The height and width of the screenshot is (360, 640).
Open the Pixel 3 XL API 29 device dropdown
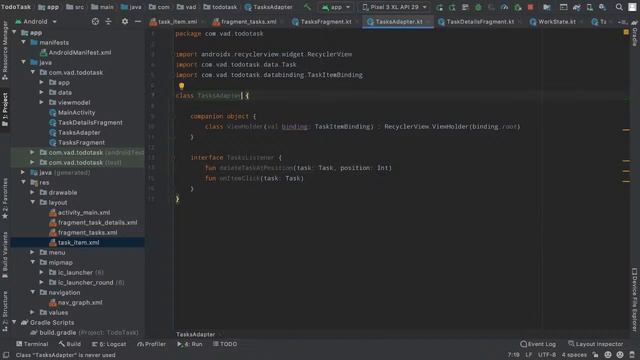(394, 7)
